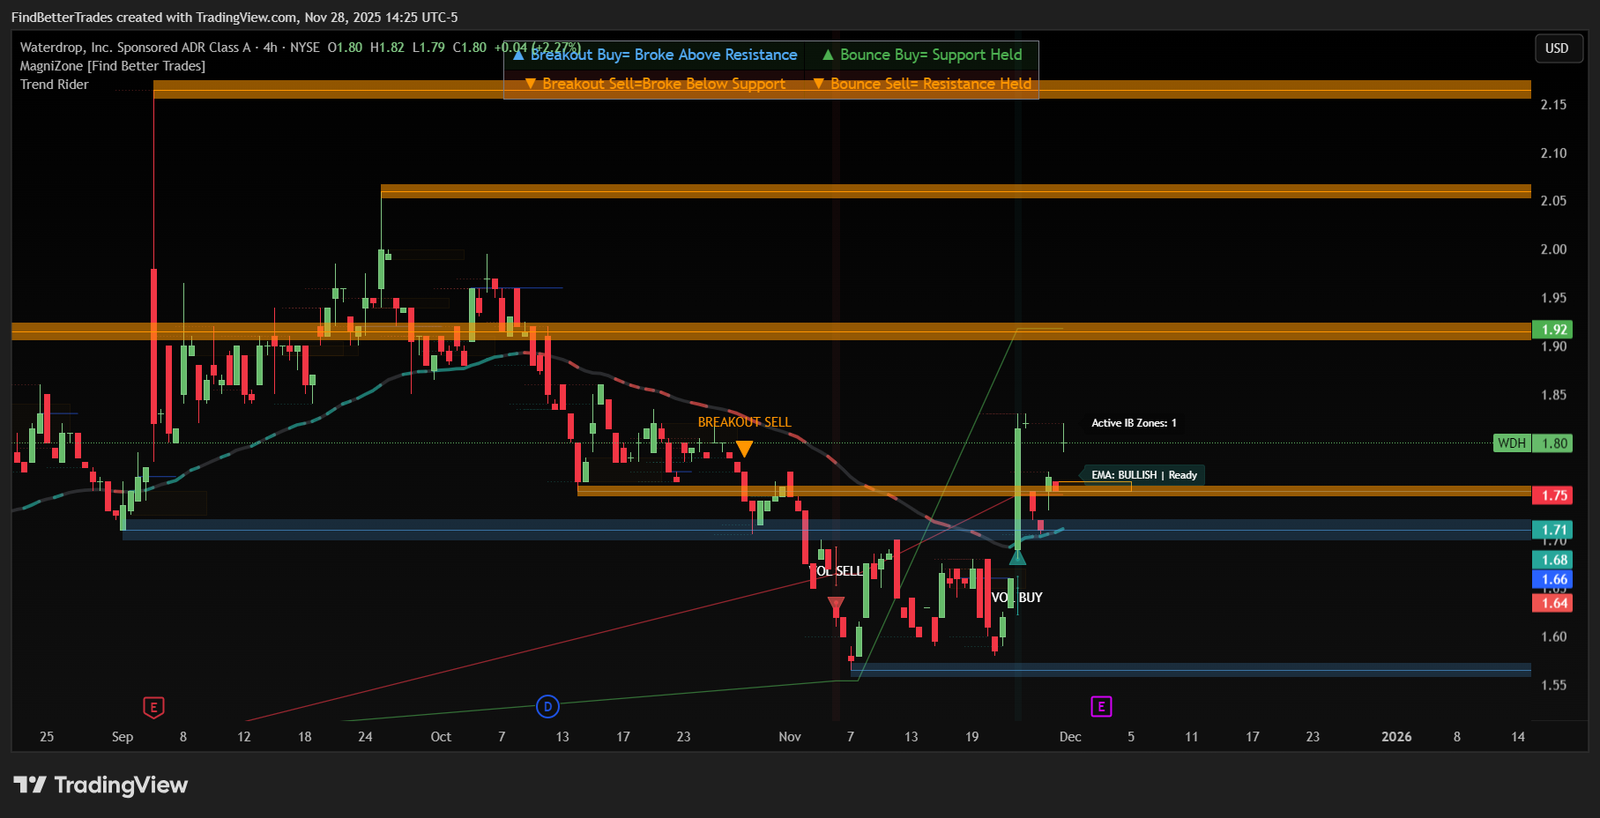Click the red Vol Sell down arrow
Screen dimensions: 1600x818
(x=836, y=606)
